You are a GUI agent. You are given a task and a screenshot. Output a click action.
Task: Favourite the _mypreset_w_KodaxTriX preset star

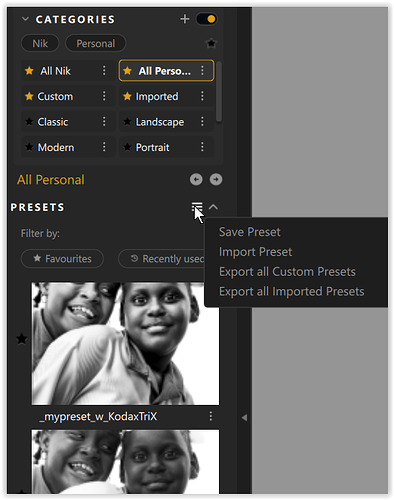coord(22,339)
